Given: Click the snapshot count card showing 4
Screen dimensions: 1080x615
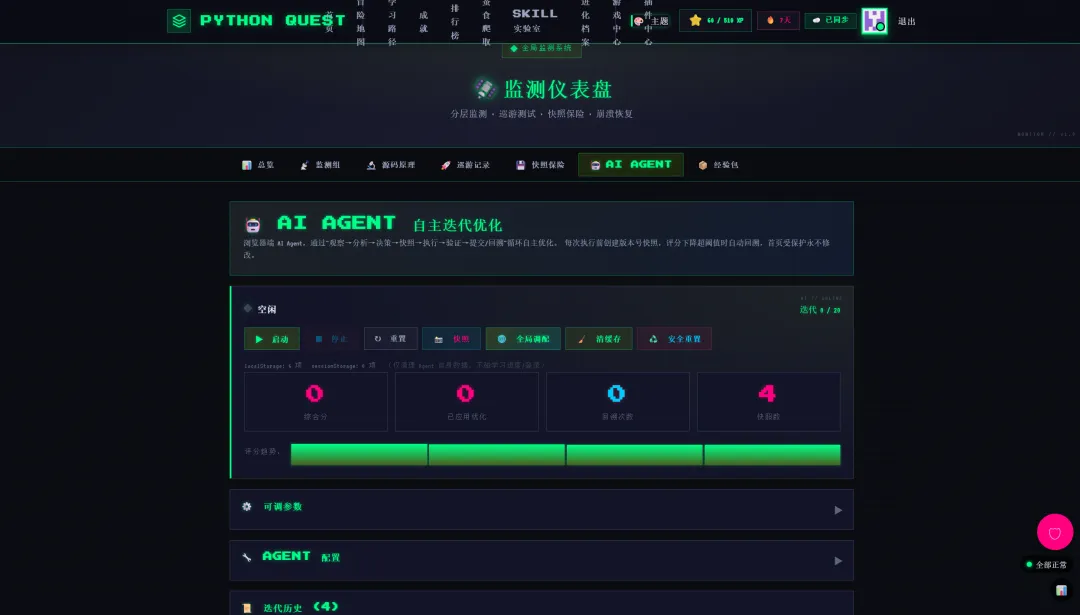Looking at the screenshot, I should click(768, 402).
